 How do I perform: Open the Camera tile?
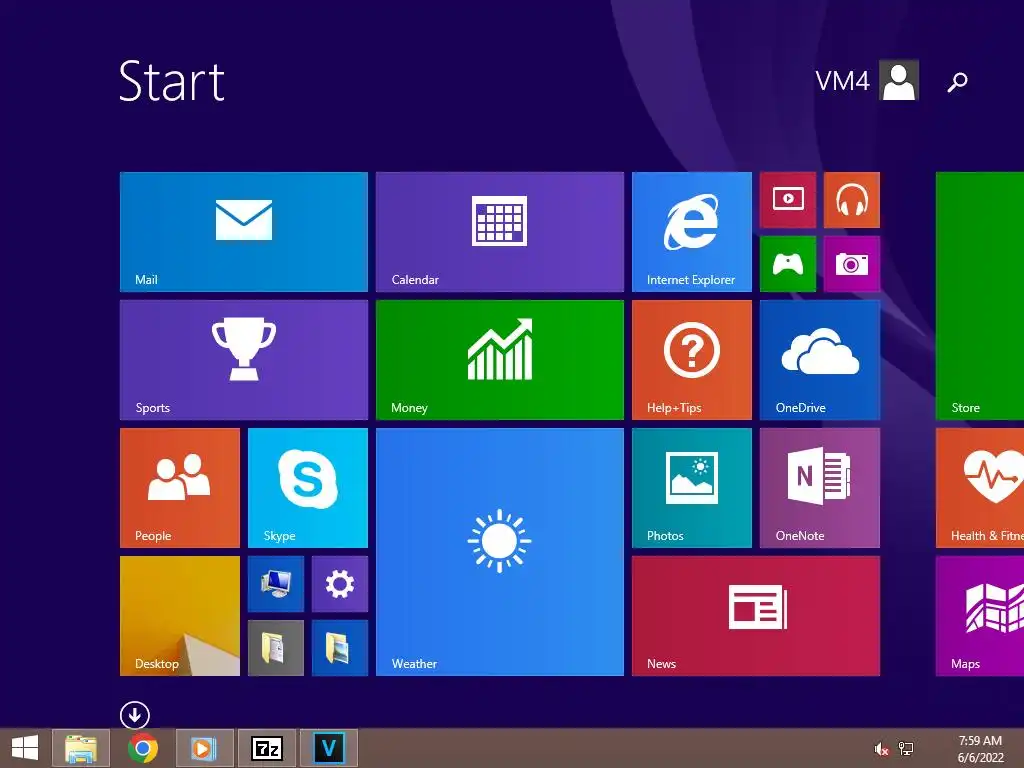852,264
